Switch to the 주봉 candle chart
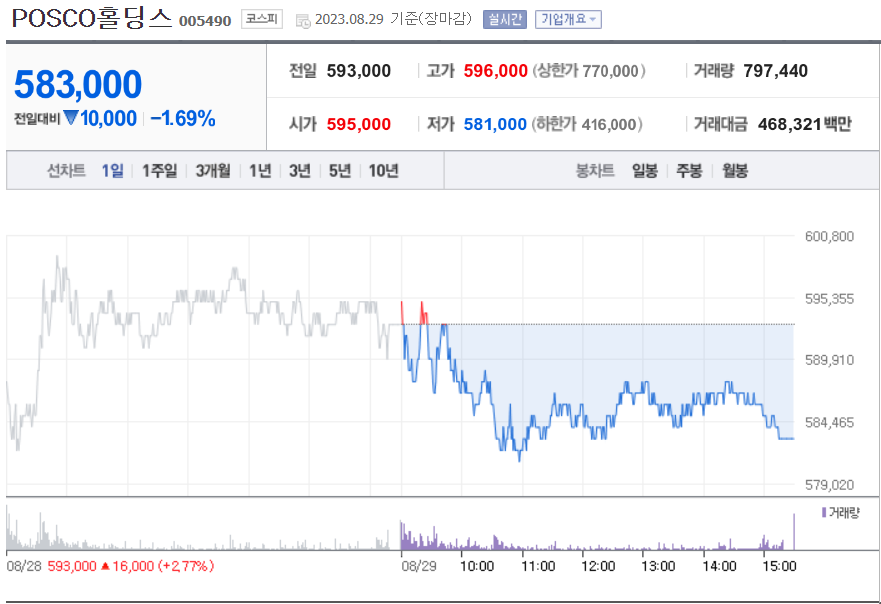 (x=689, y=170)
